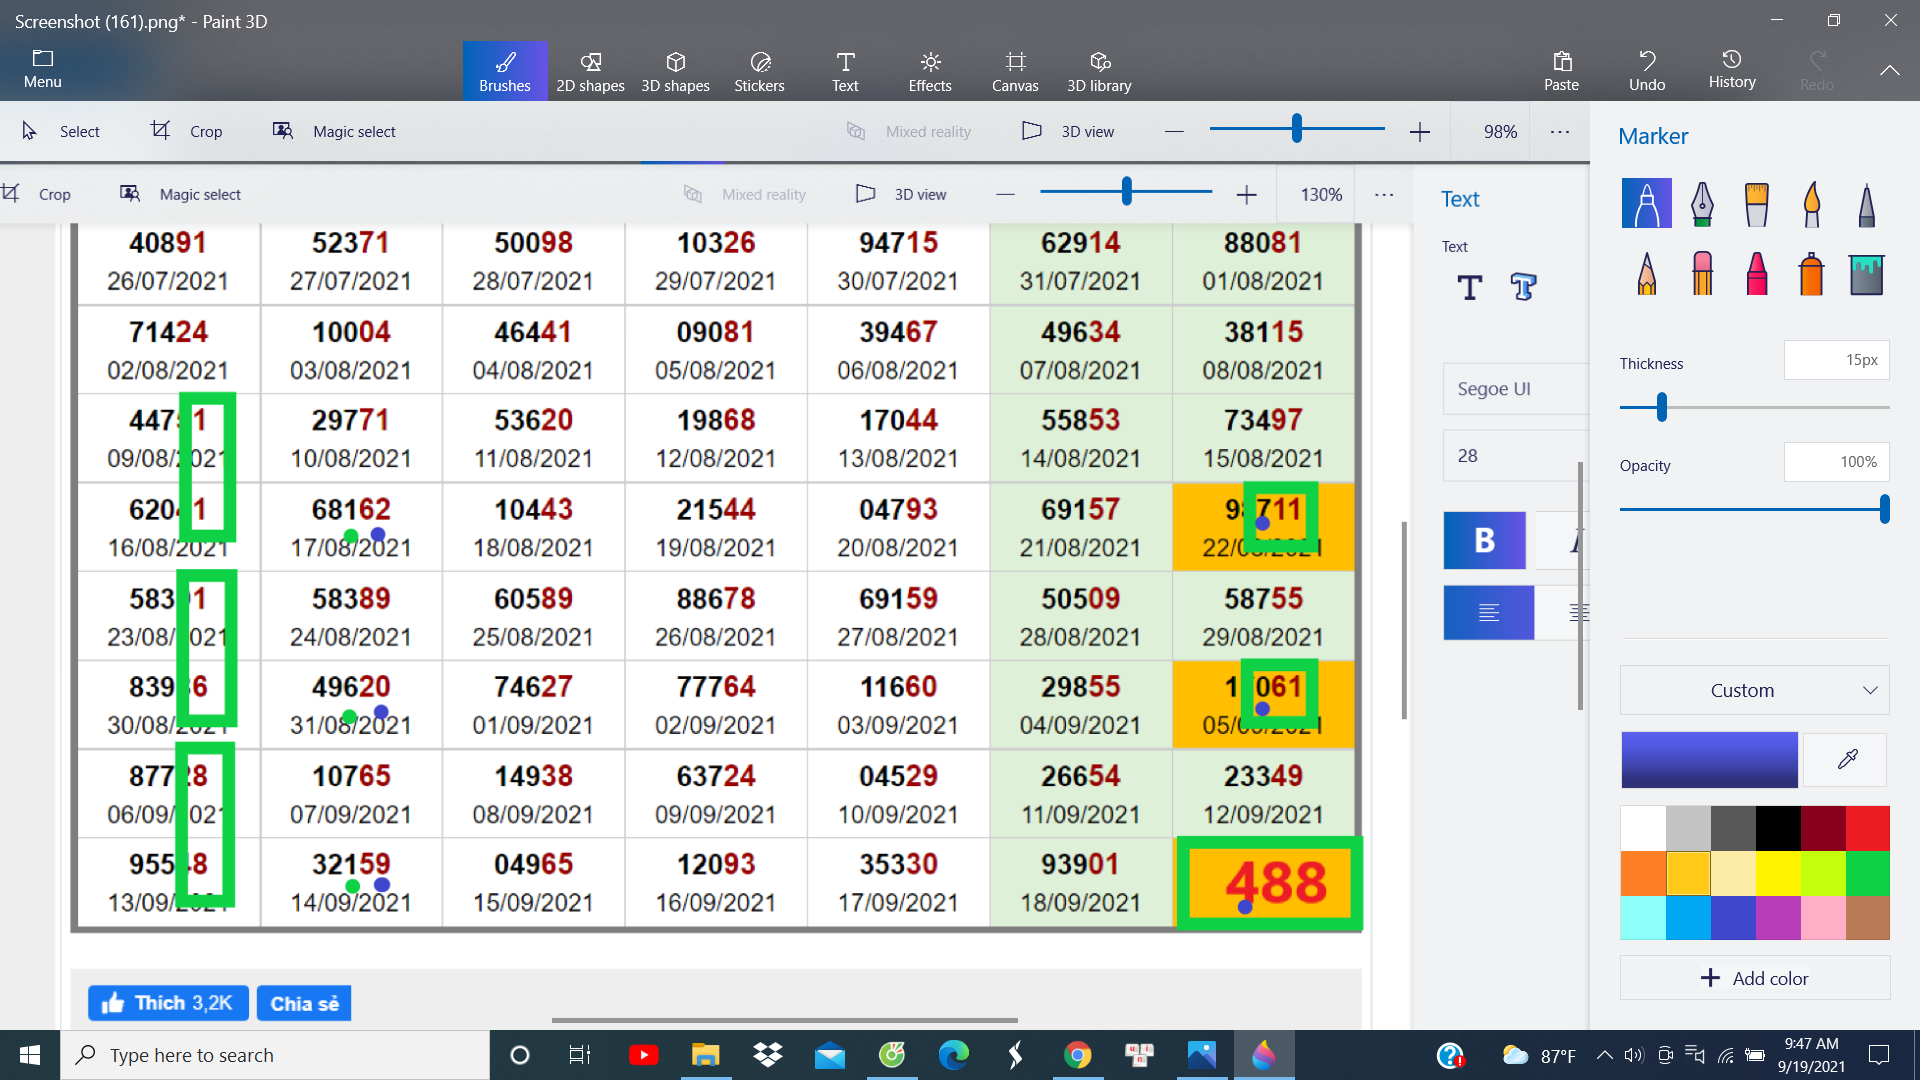Click the Opacity slider track
Viewport: 1920px width, 1080px height.
pos(1755,509)
